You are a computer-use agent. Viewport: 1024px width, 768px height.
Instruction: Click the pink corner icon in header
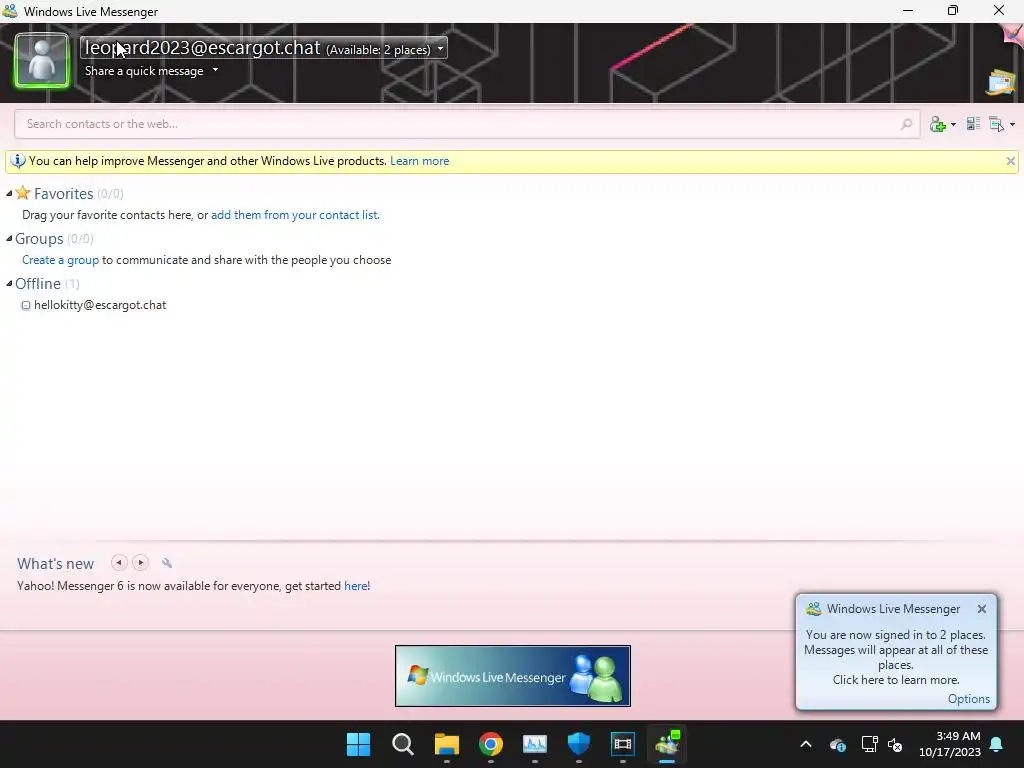point(1013,34)
